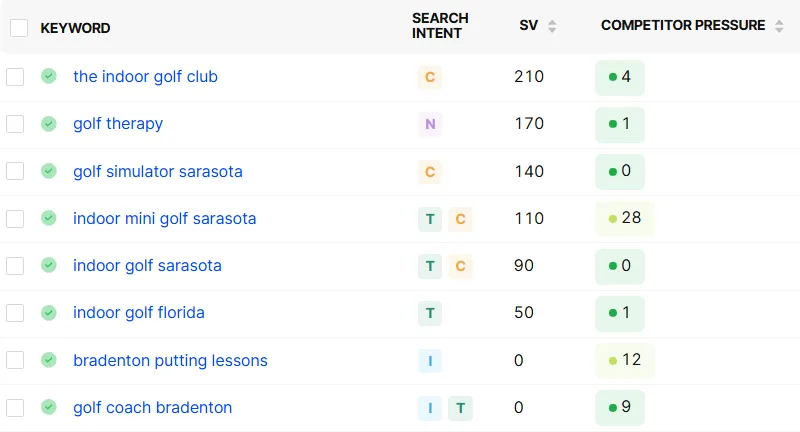Open the bradenton putting lessons keyword link
This screenshot has width=800, height=432.
(170, 360)
